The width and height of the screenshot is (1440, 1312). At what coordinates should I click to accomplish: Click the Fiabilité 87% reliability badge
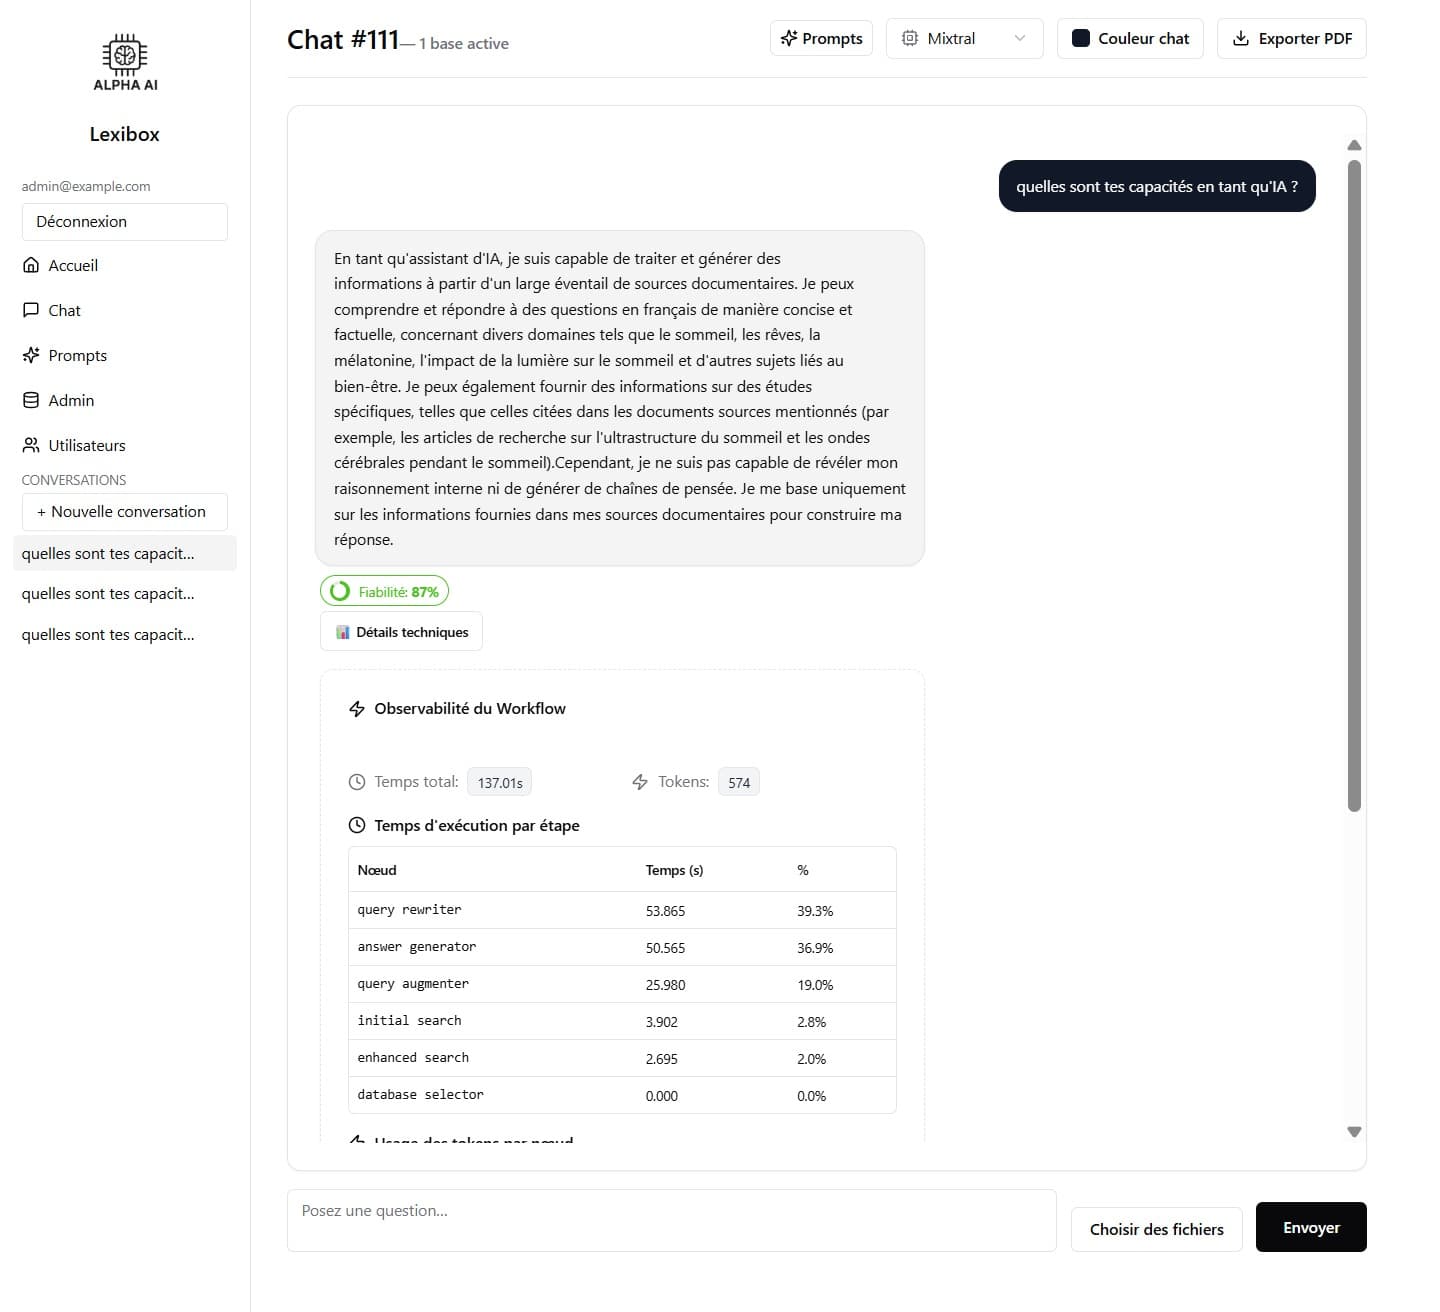click(x=385, y=592)
